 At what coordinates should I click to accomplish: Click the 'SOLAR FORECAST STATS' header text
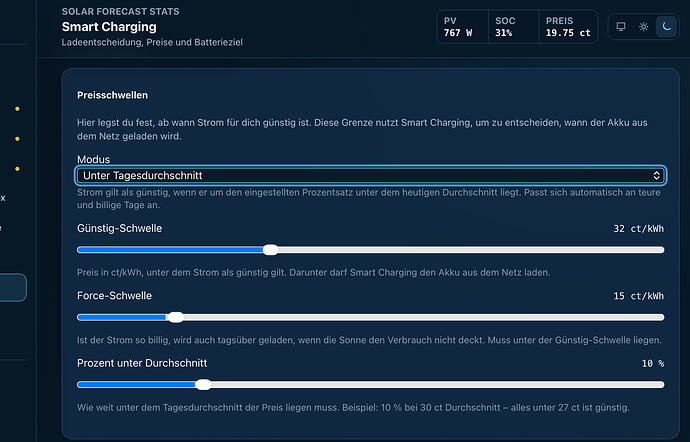(x=121, y=11)
